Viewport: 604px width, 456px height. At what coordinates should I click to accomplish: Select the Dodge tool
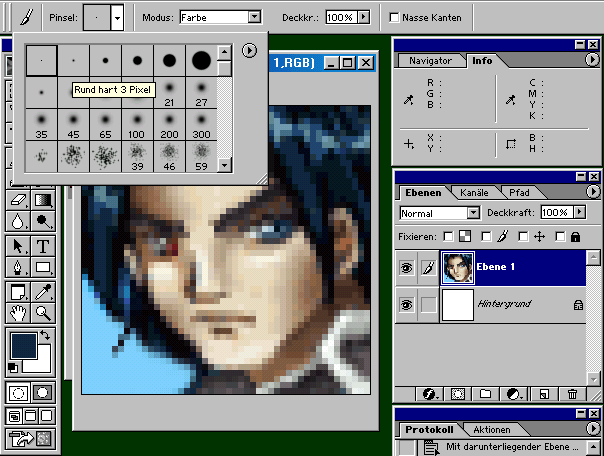43,221
